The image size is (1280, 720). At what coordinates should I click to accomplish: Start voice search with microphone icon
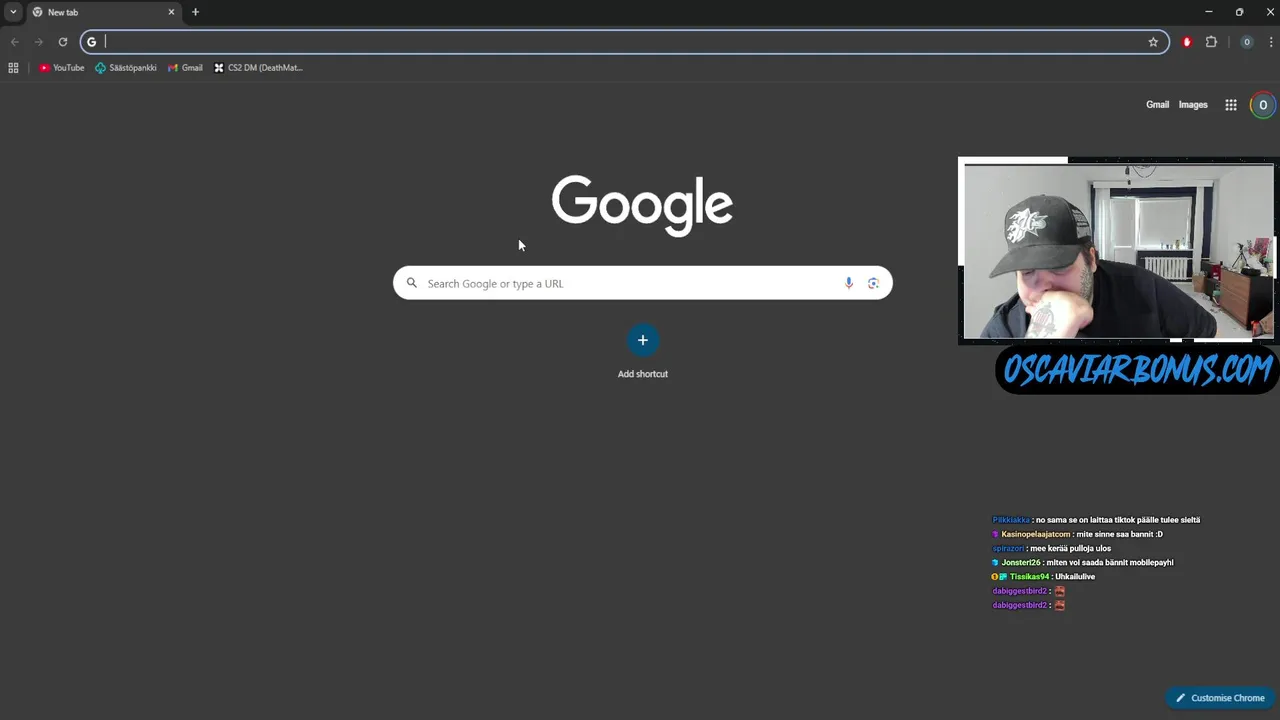point(849,283)
